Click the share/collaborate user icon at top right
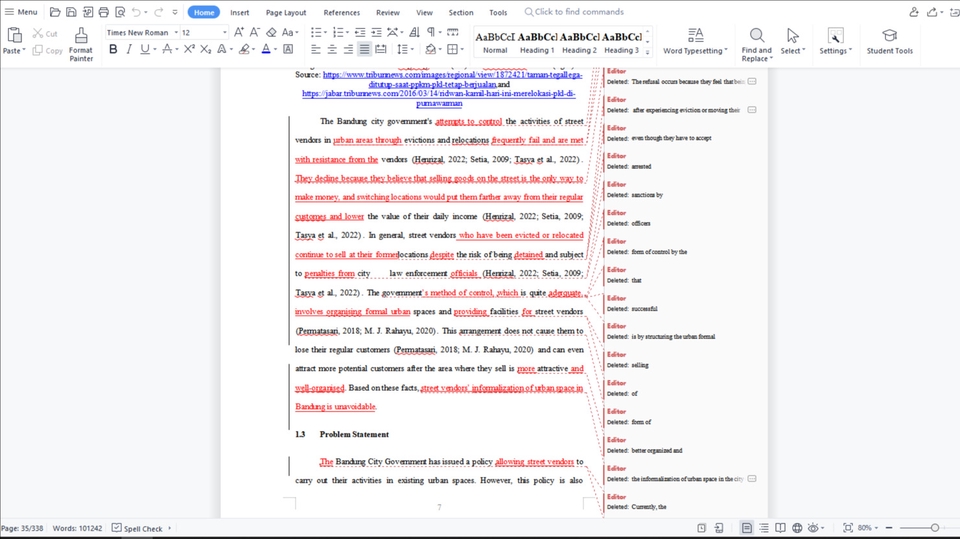960x539 pixels. point(913,12)
